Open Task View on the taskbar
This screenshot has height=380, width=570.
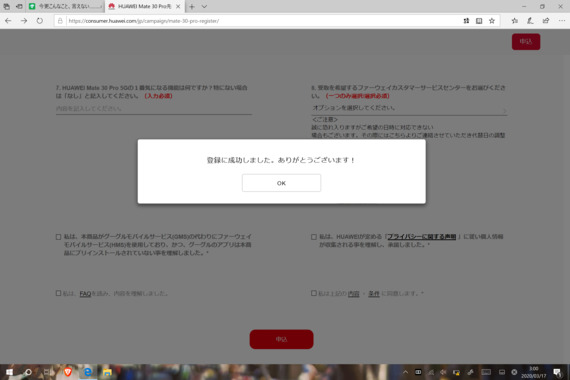pos(47,372)
